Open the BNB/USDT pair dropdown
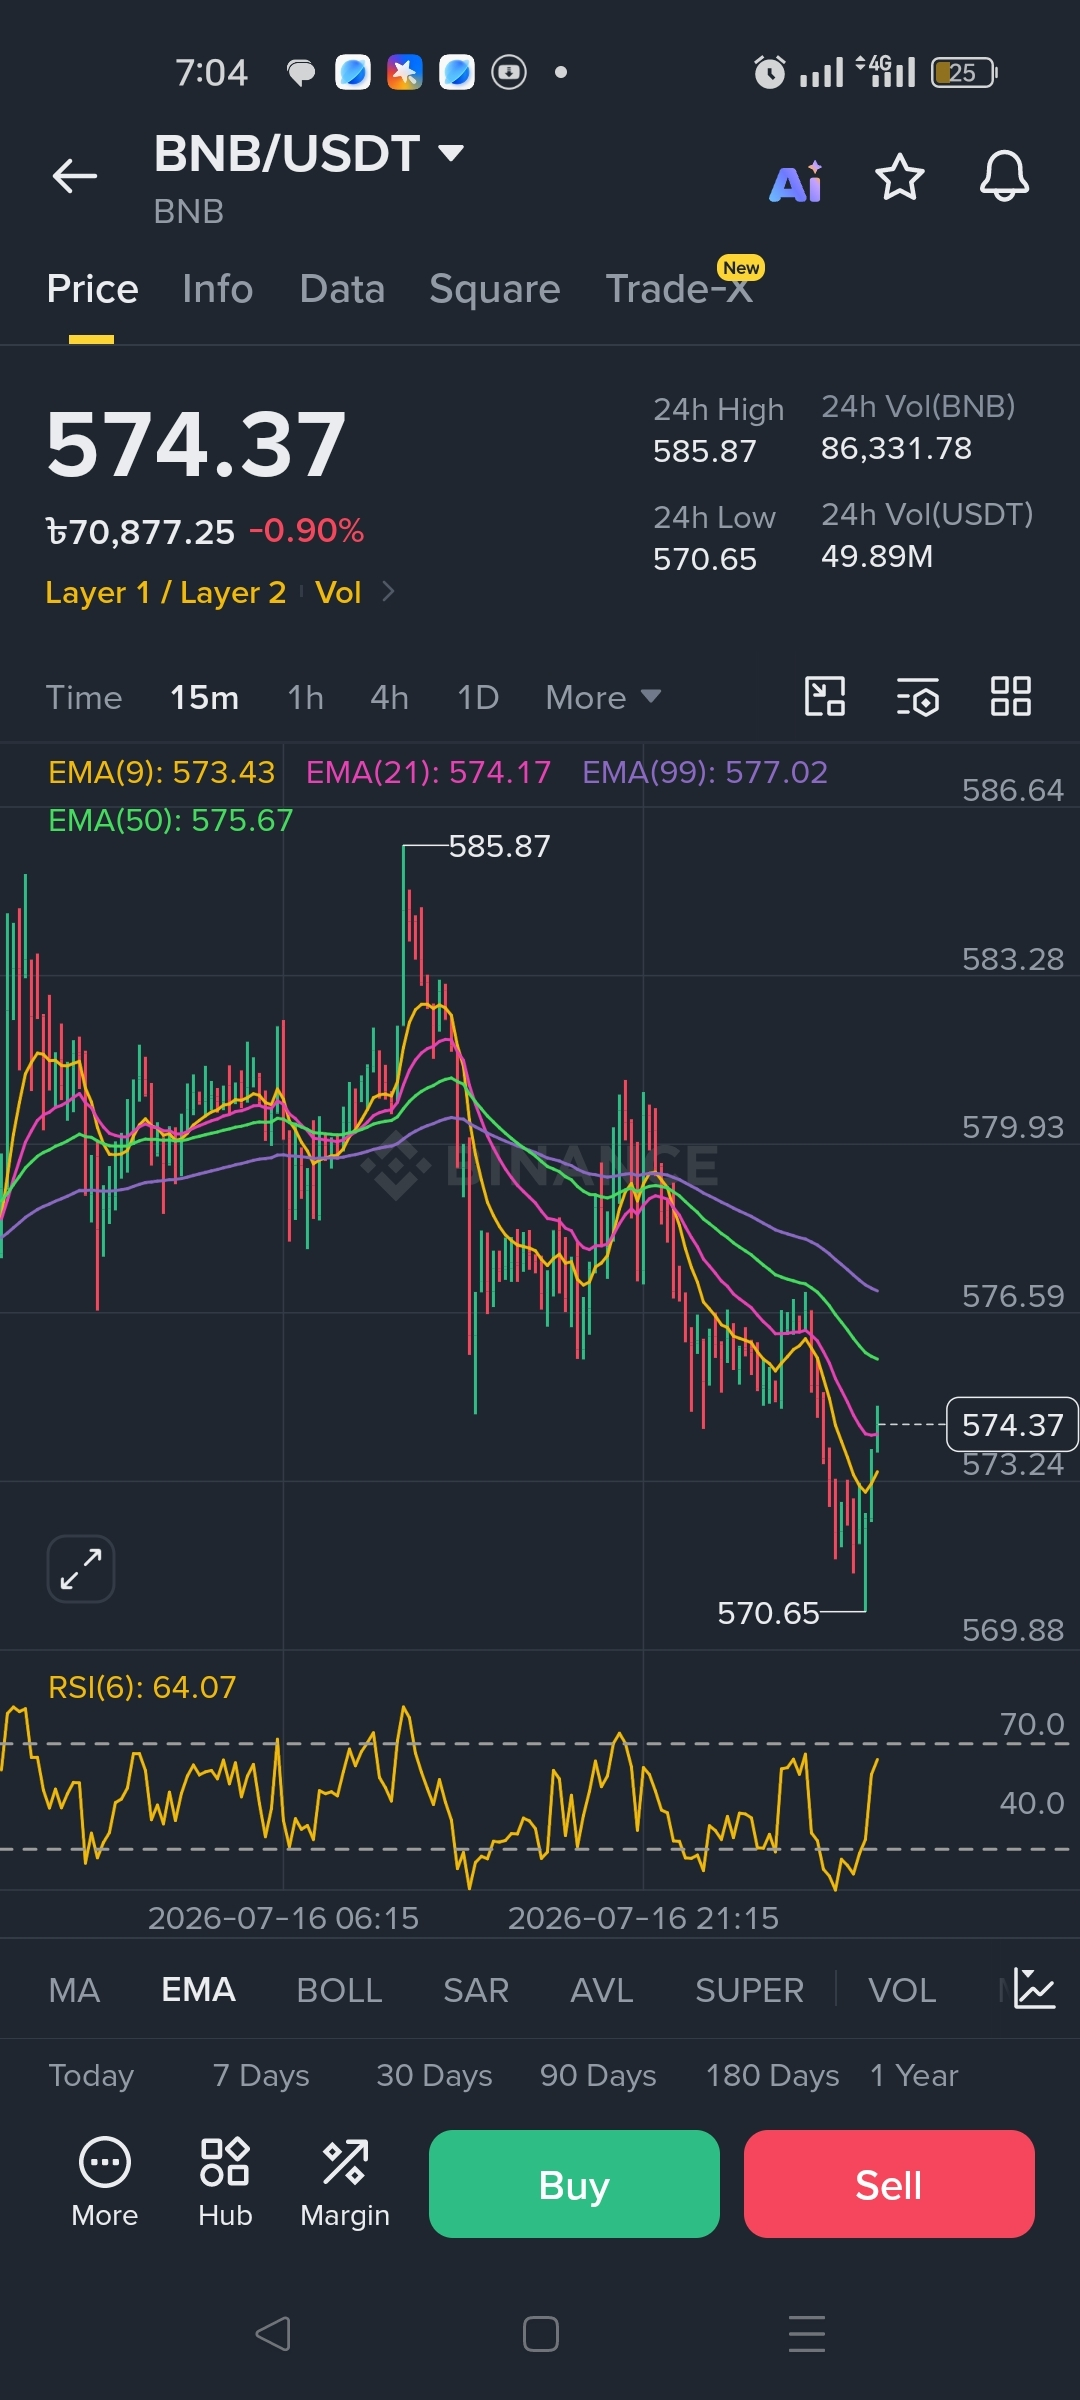Screen dimensions: 1080x2400 point(452,153)
